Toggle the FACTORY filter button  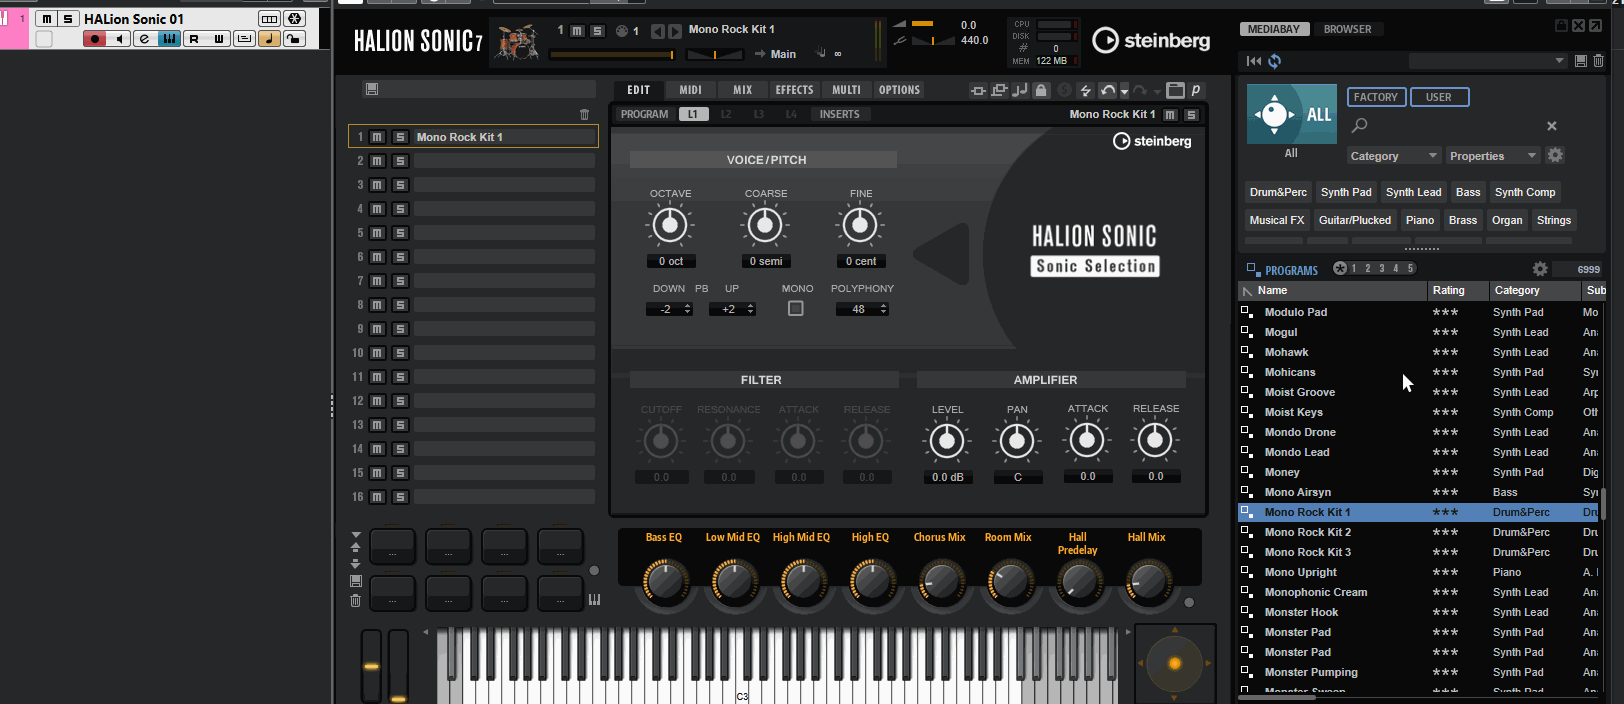coord(1376,97)
